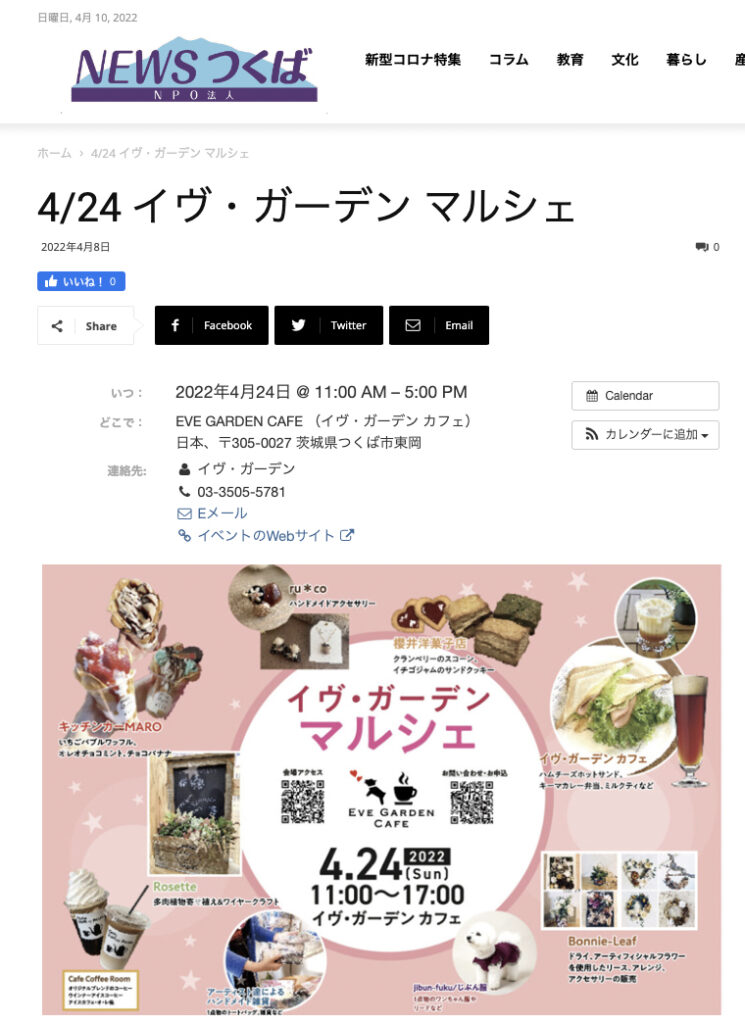Click the RSS icon beside カレンダーに追加
745x1024 pixels.
click(x=592, y=434)
